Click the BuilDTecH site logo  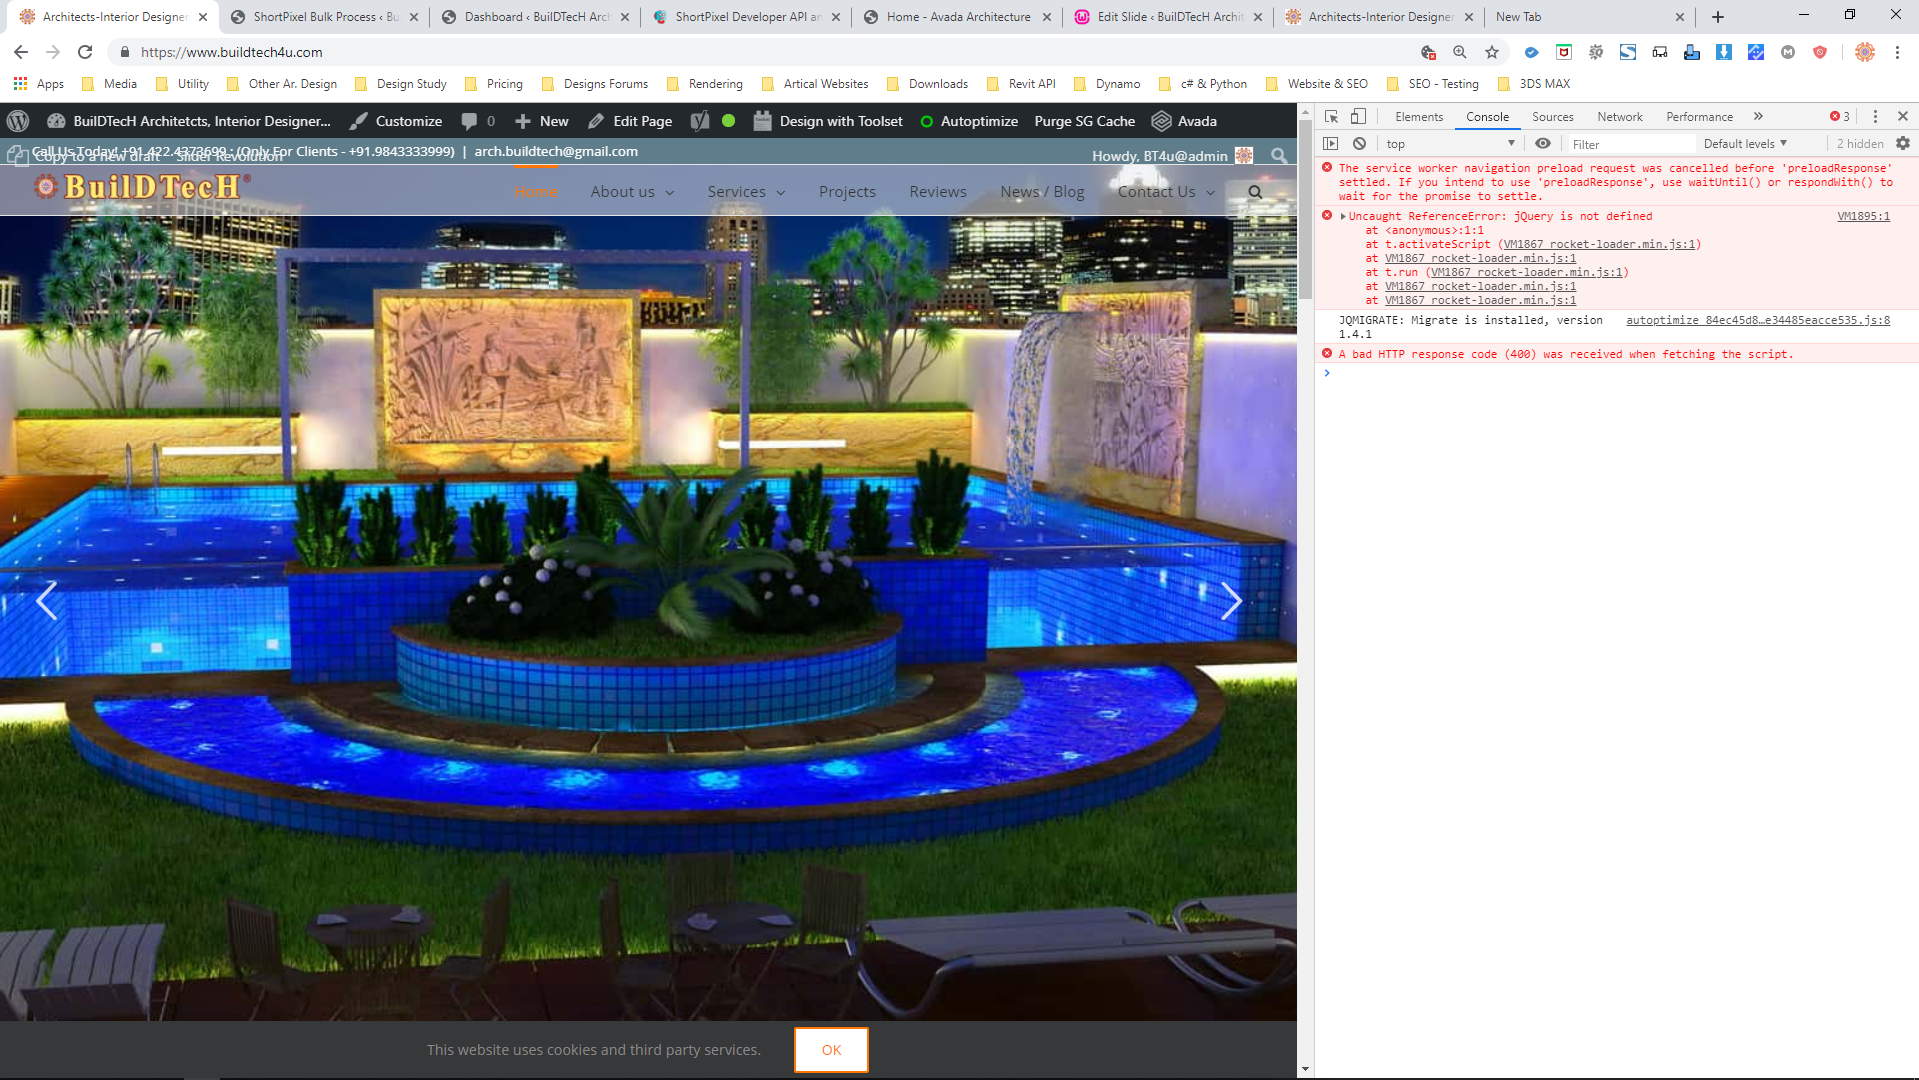[x=141, y=187]
